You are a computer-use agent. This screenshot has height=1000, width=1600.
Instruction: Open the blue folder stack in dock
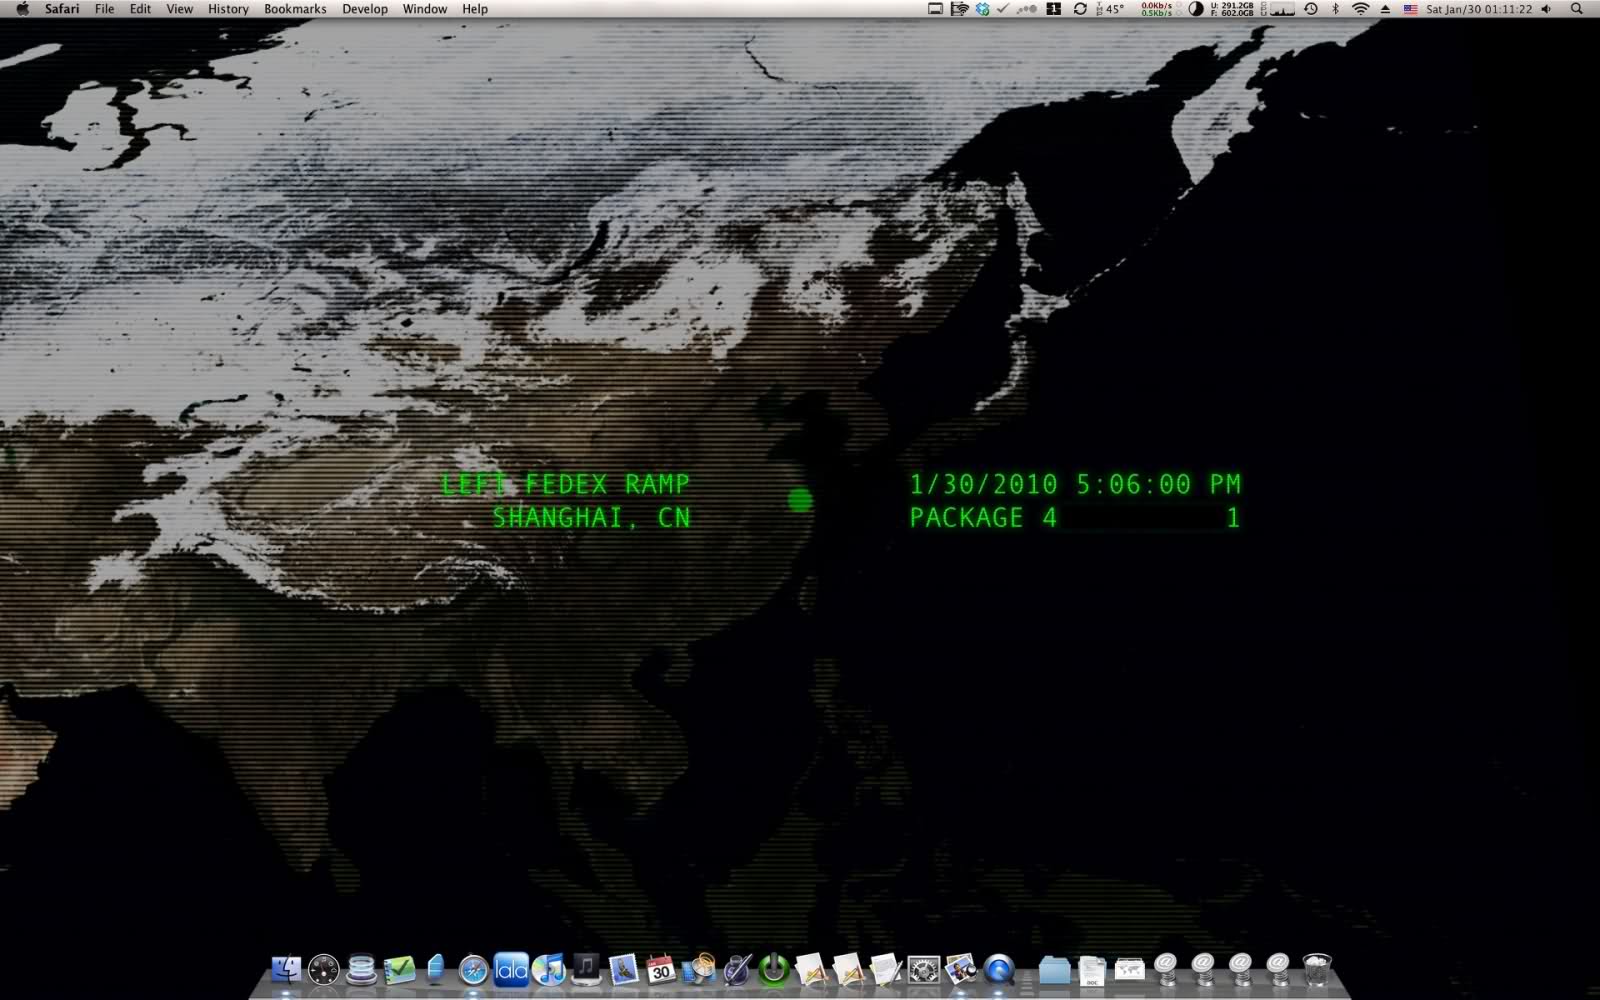pyautogui.click(x=1054, y=969)
